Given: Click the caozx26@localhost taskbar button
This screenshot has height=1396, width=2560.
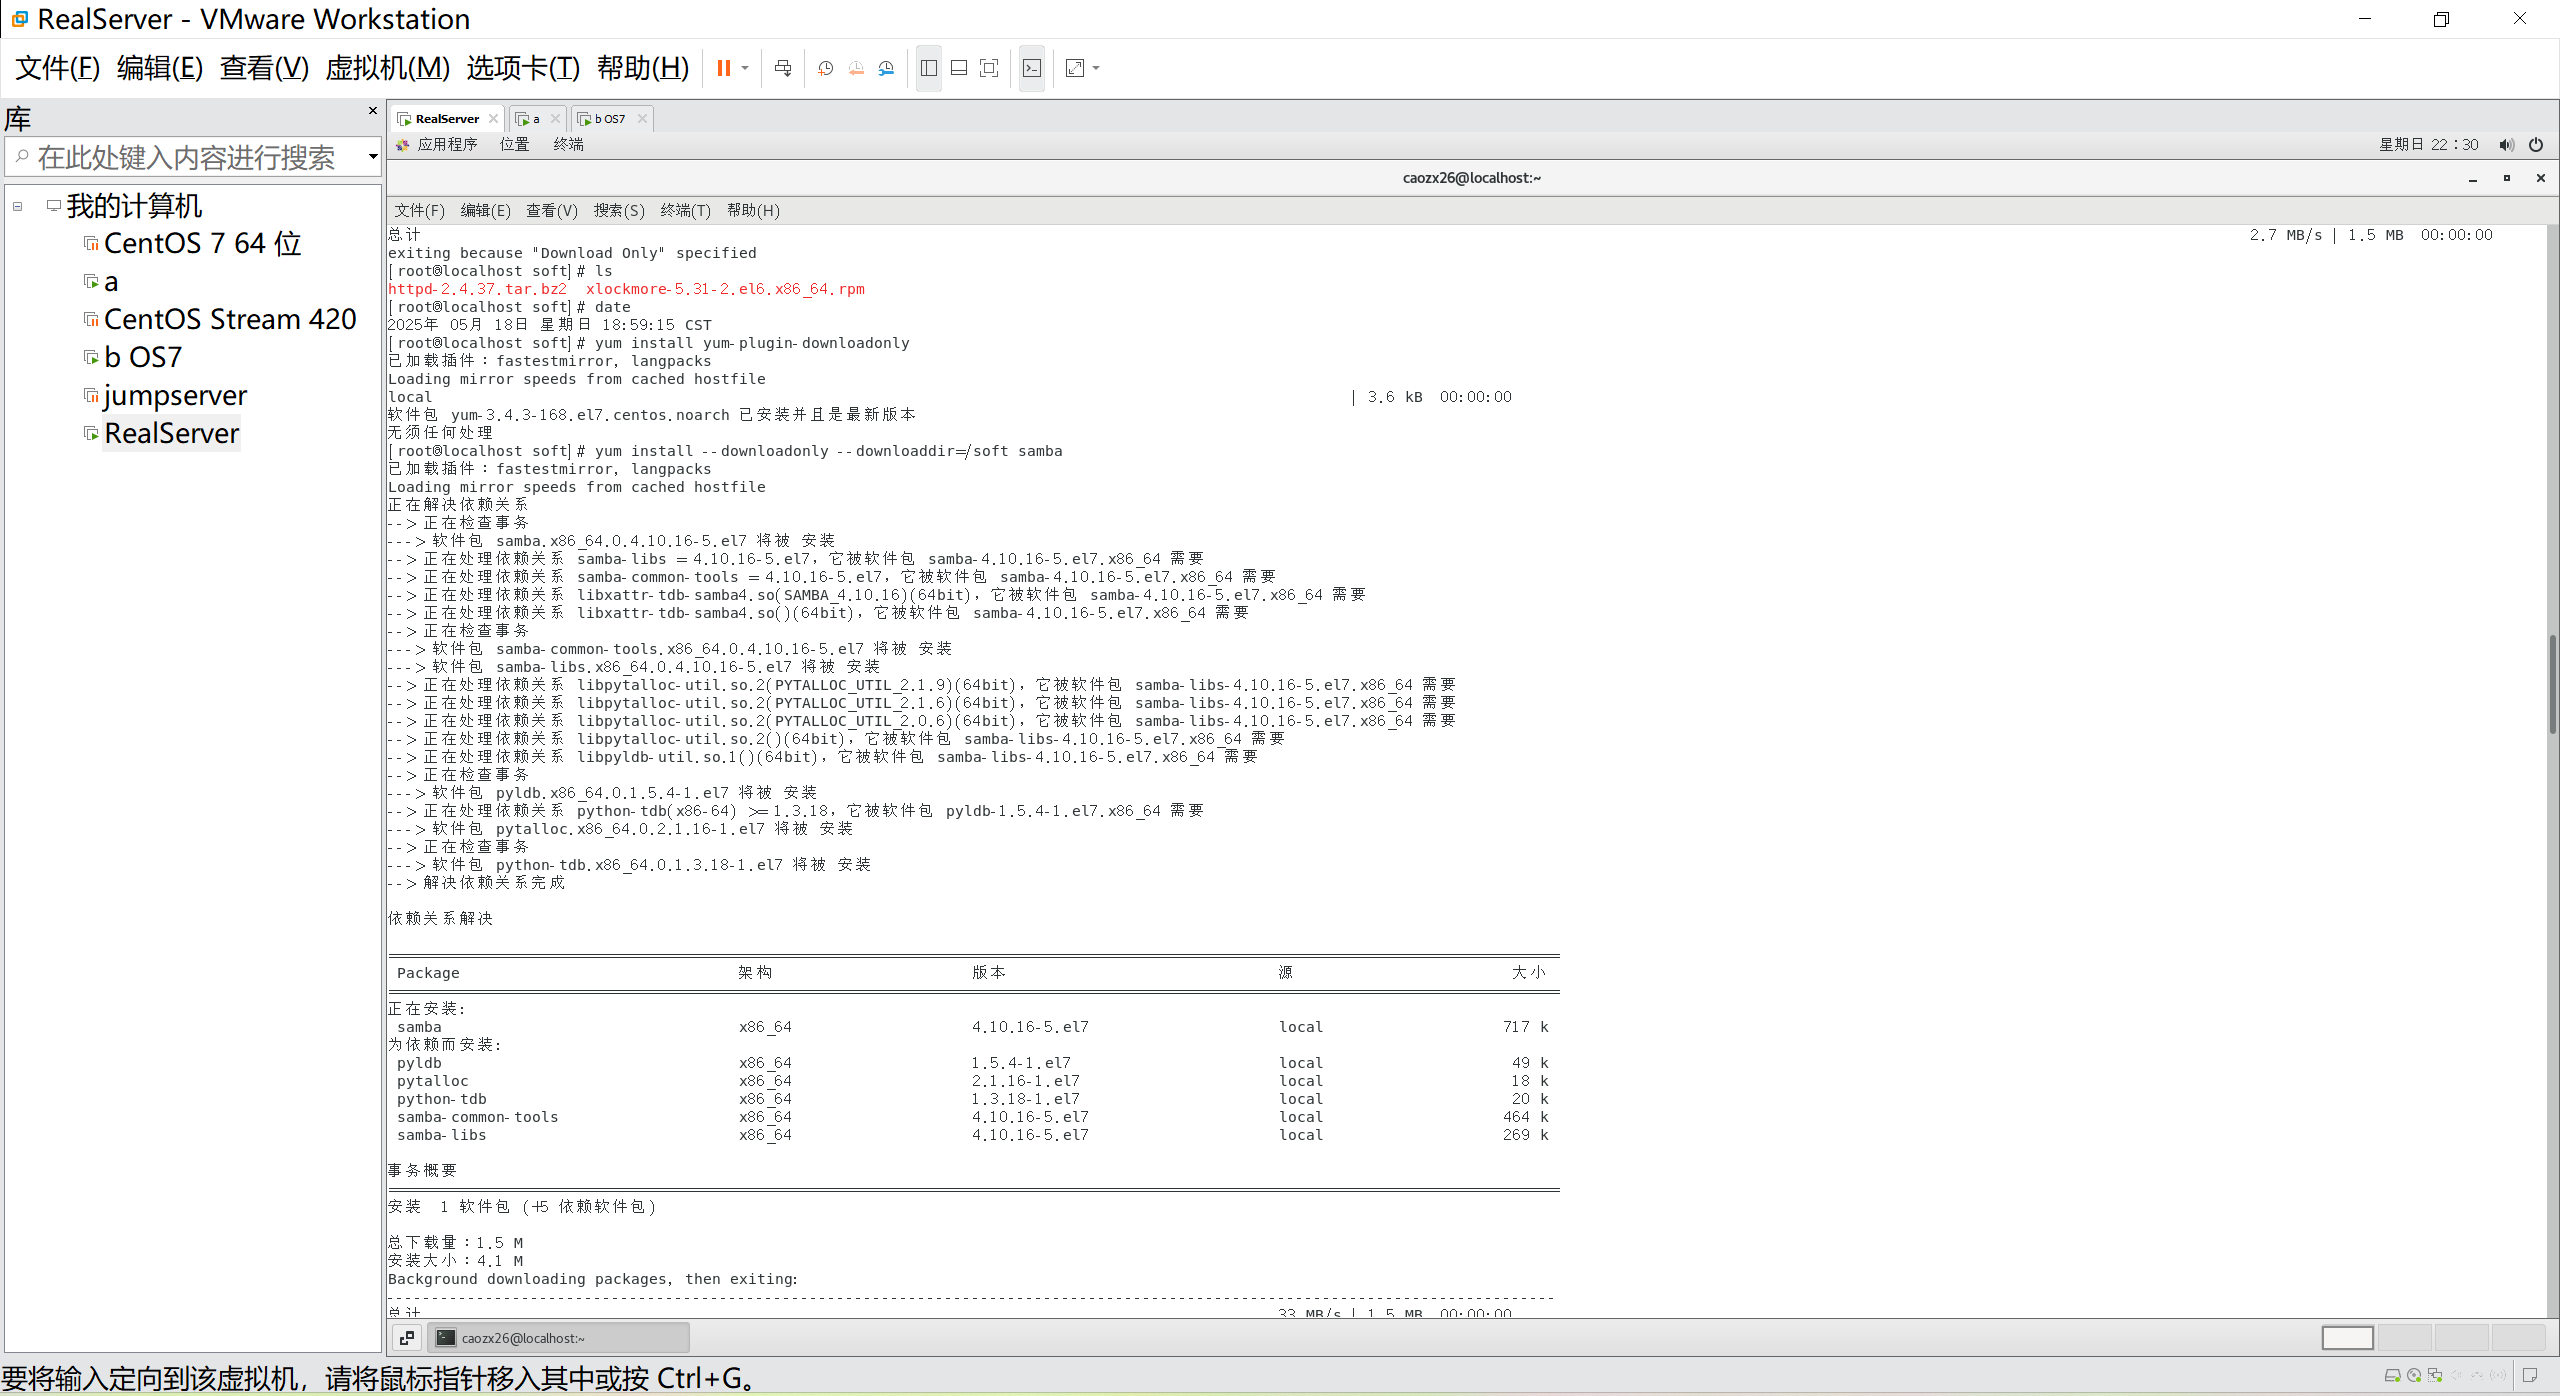Looking at the screenshot, I should click(x=558, y=1338).
